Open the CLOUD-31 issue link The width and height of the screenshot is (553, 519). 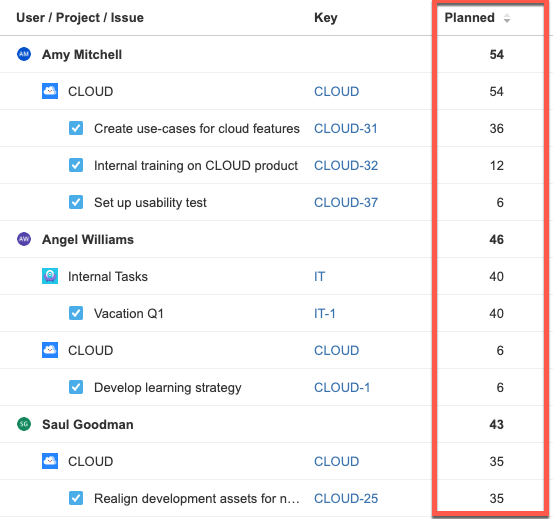[x=346, y=129]
